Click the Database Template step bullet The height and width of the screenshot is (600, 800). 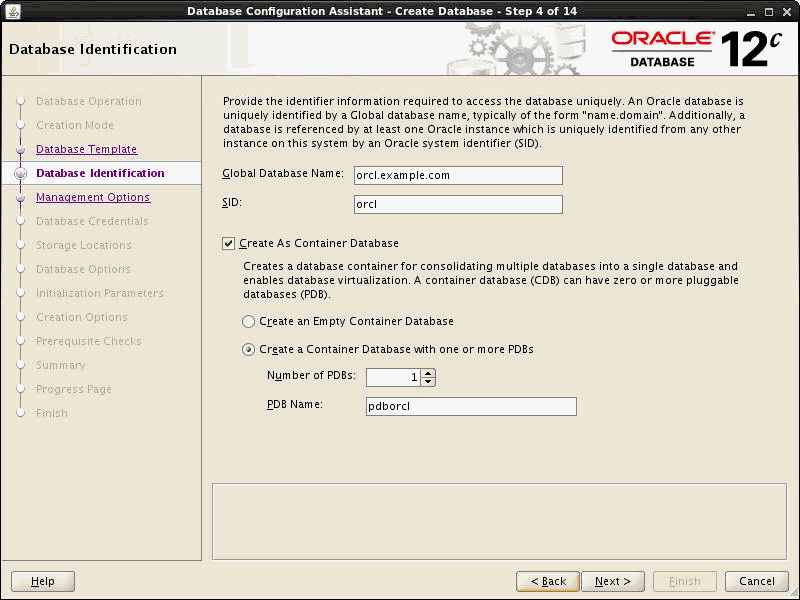click(20, 149)
